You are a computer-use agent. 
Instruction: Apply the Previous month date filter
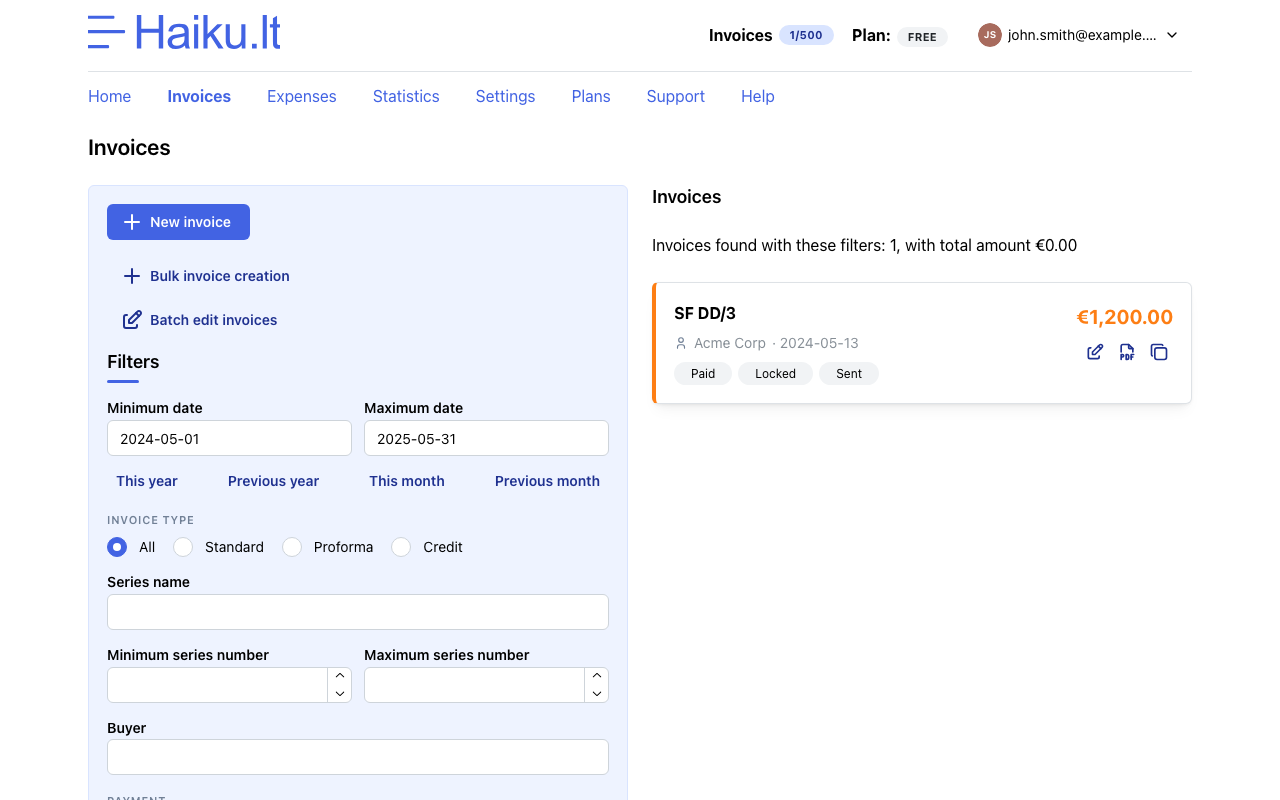click(547, 481)
